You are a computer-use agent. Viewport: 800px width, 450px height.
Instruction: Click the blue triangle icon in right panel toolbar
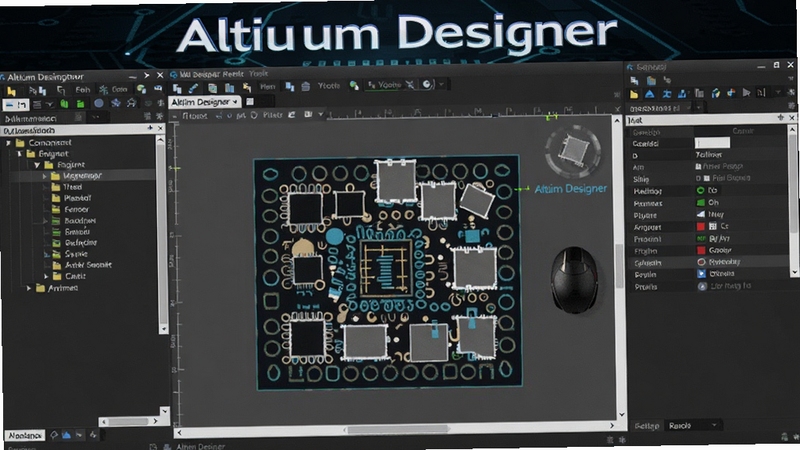[649, 94]
